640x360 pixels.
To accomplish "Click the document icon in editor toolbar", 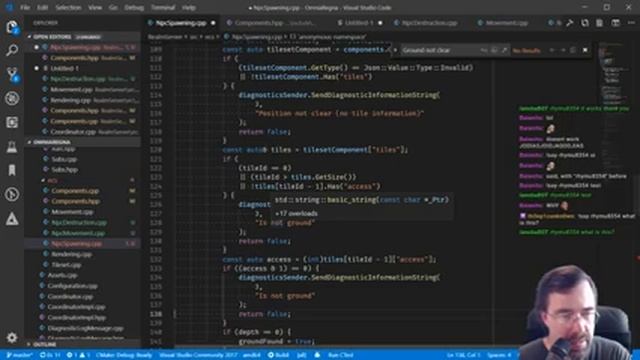I will [600, 23].
